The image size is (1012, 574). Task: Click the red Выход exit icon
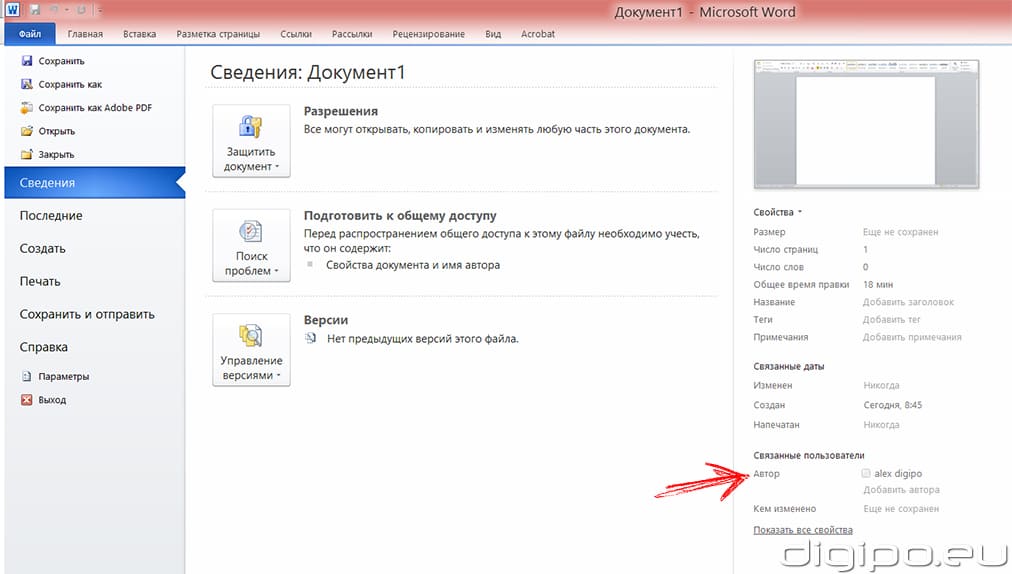(27, 400)
